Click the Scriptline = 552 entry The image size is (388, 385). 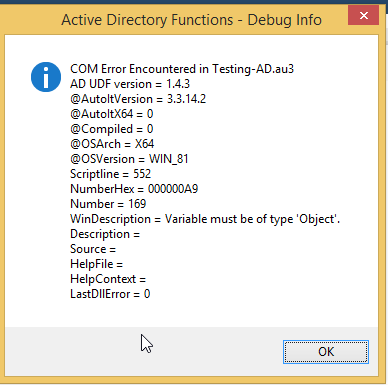110,174
